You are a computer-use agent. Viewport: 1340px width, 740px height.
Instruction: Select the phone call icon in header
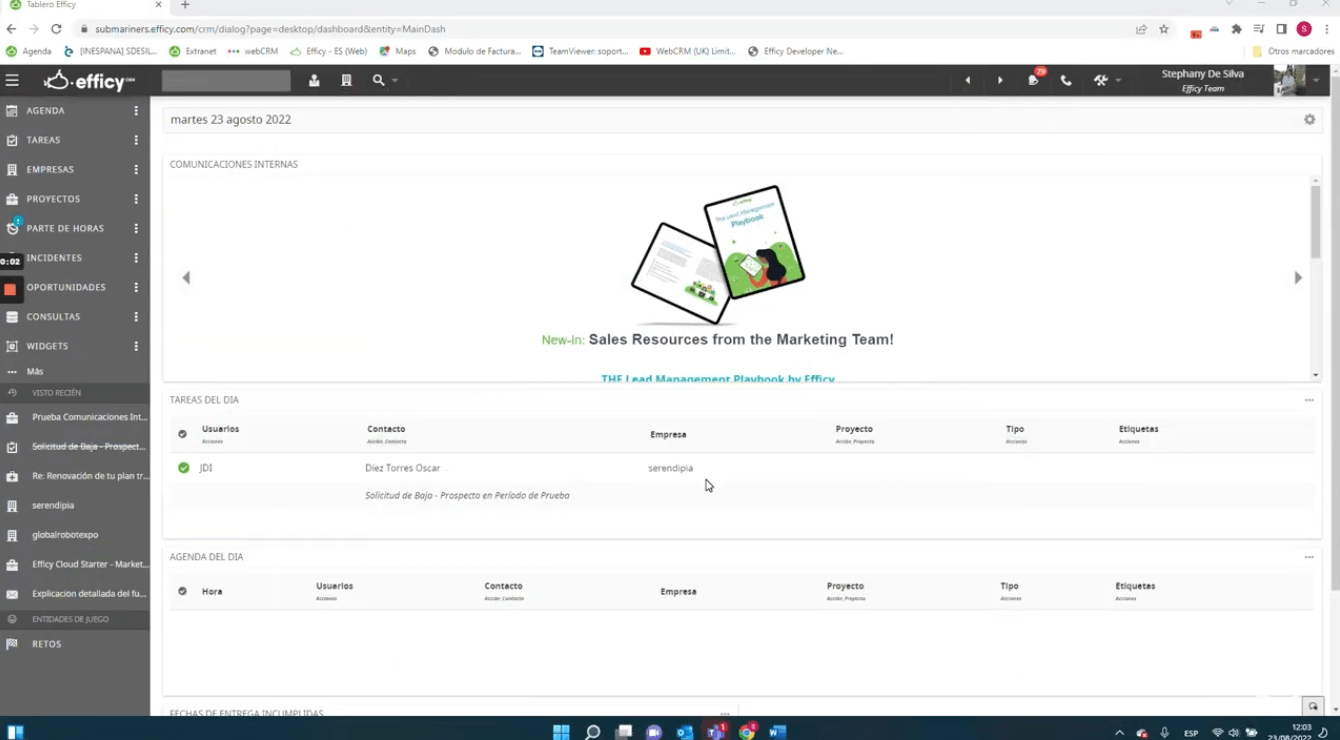tap(1066, 80)
